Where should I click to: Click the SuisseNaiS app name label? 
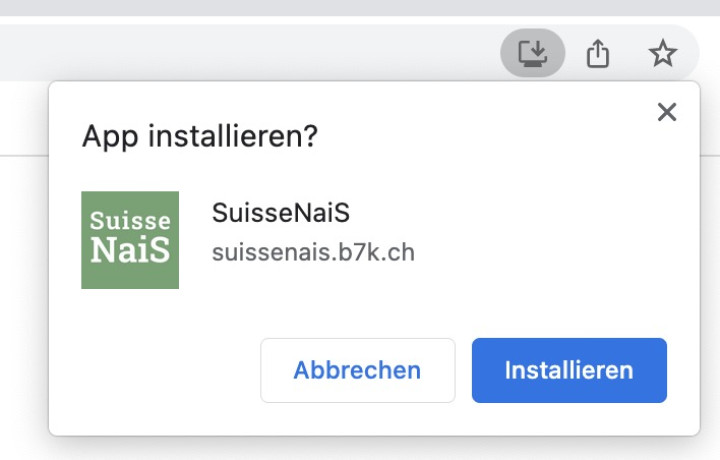click(281, 213)
